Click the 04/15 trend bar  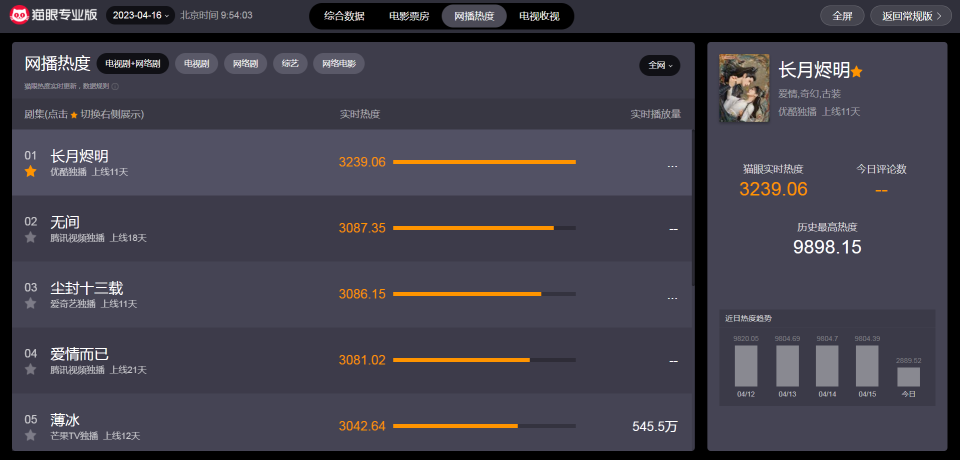tap(867, 366)
